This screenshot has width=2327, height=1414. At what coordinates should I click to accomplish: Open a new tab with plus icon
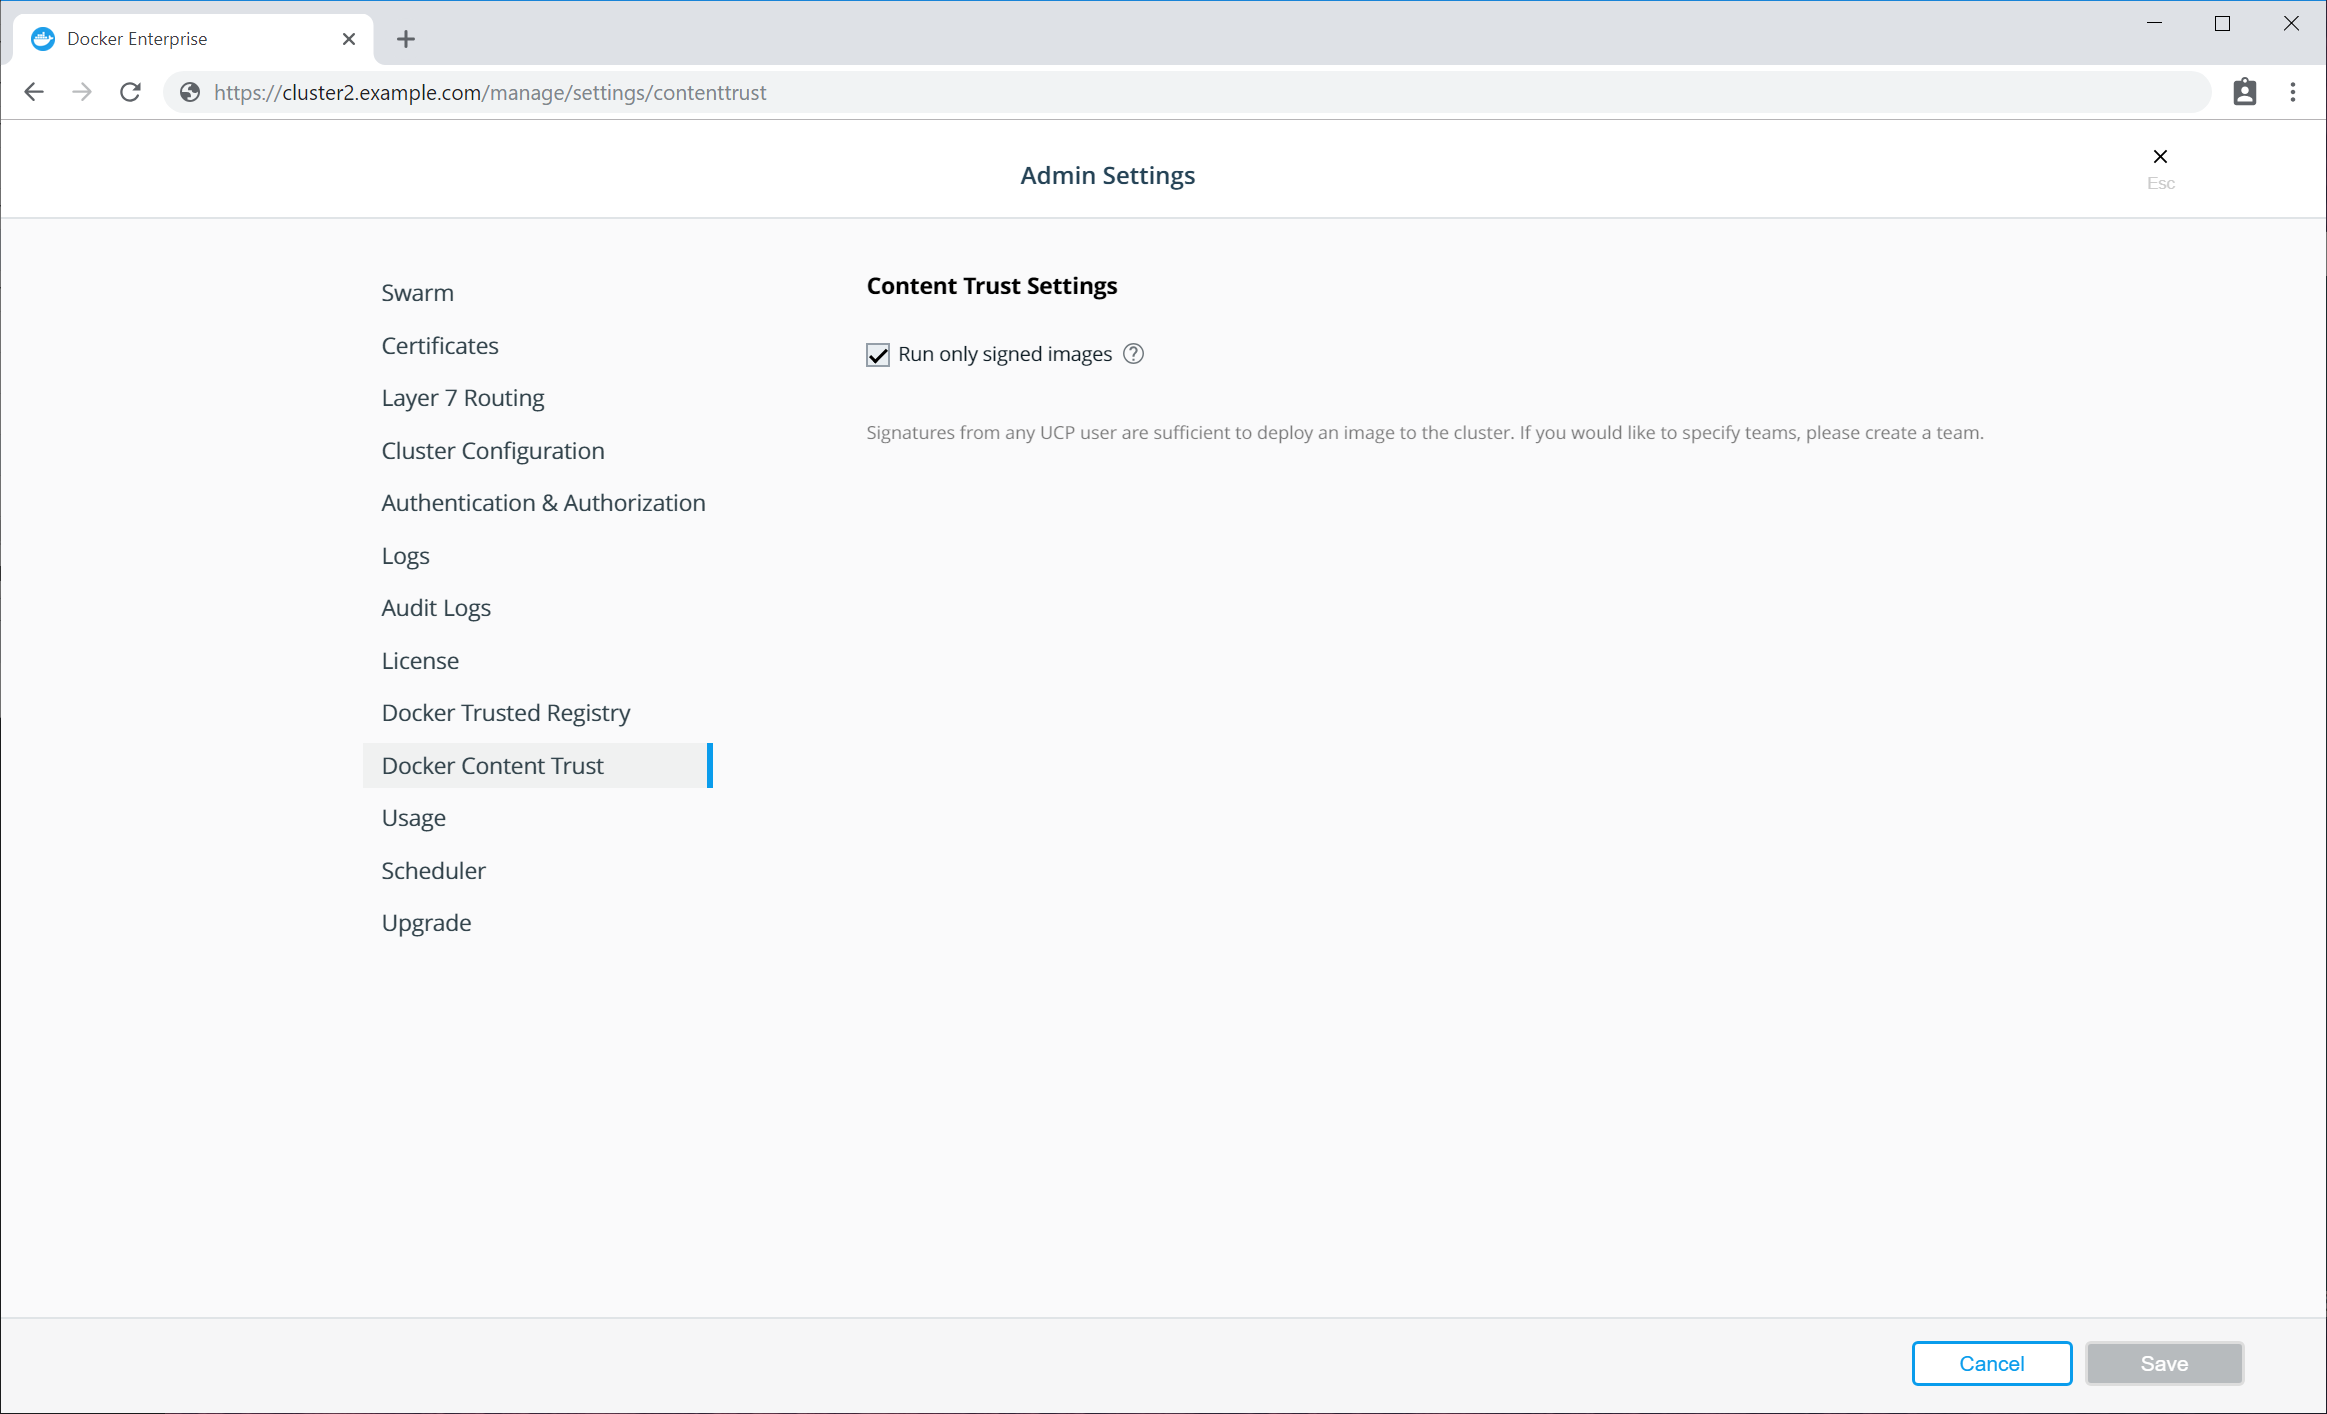(405, 39)
